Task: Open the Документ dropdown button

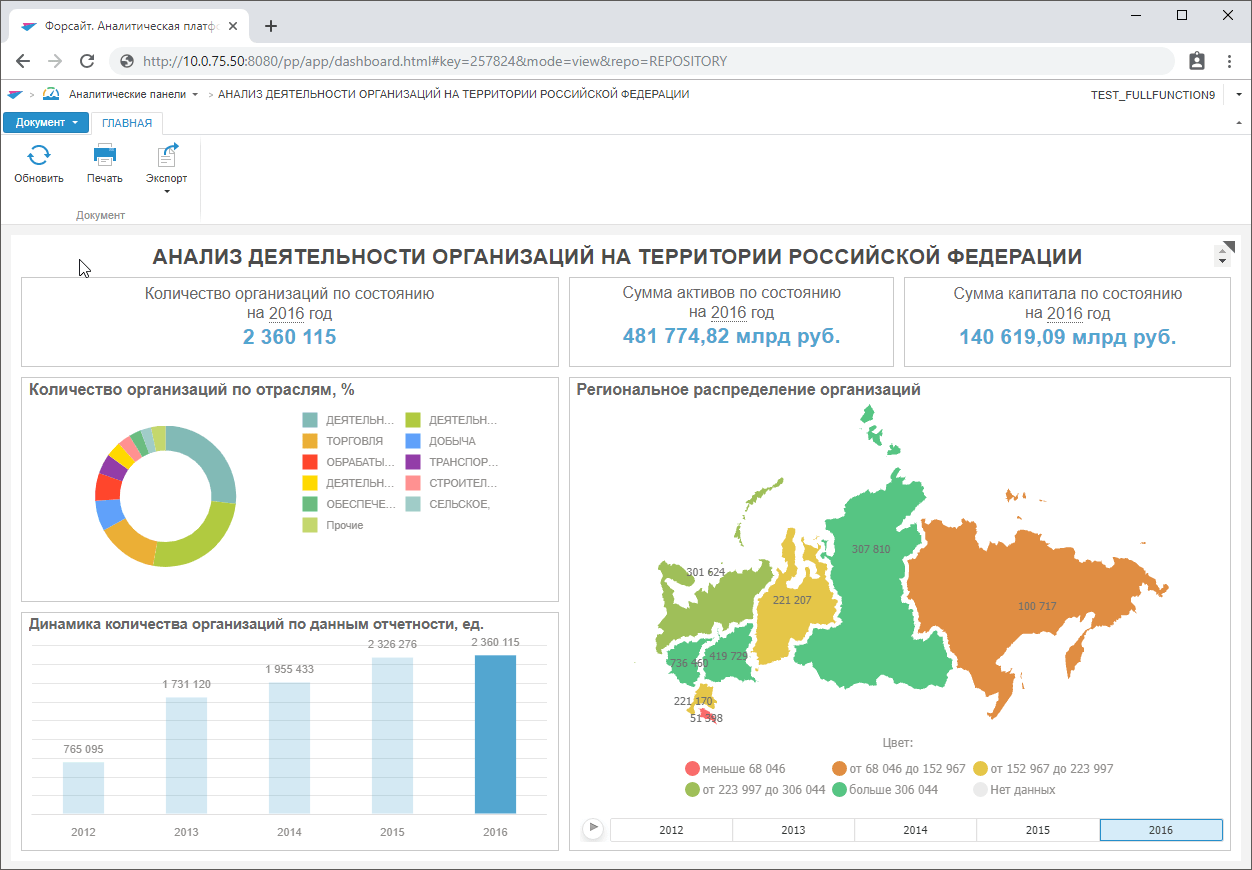Action: (x=46, y=123)
